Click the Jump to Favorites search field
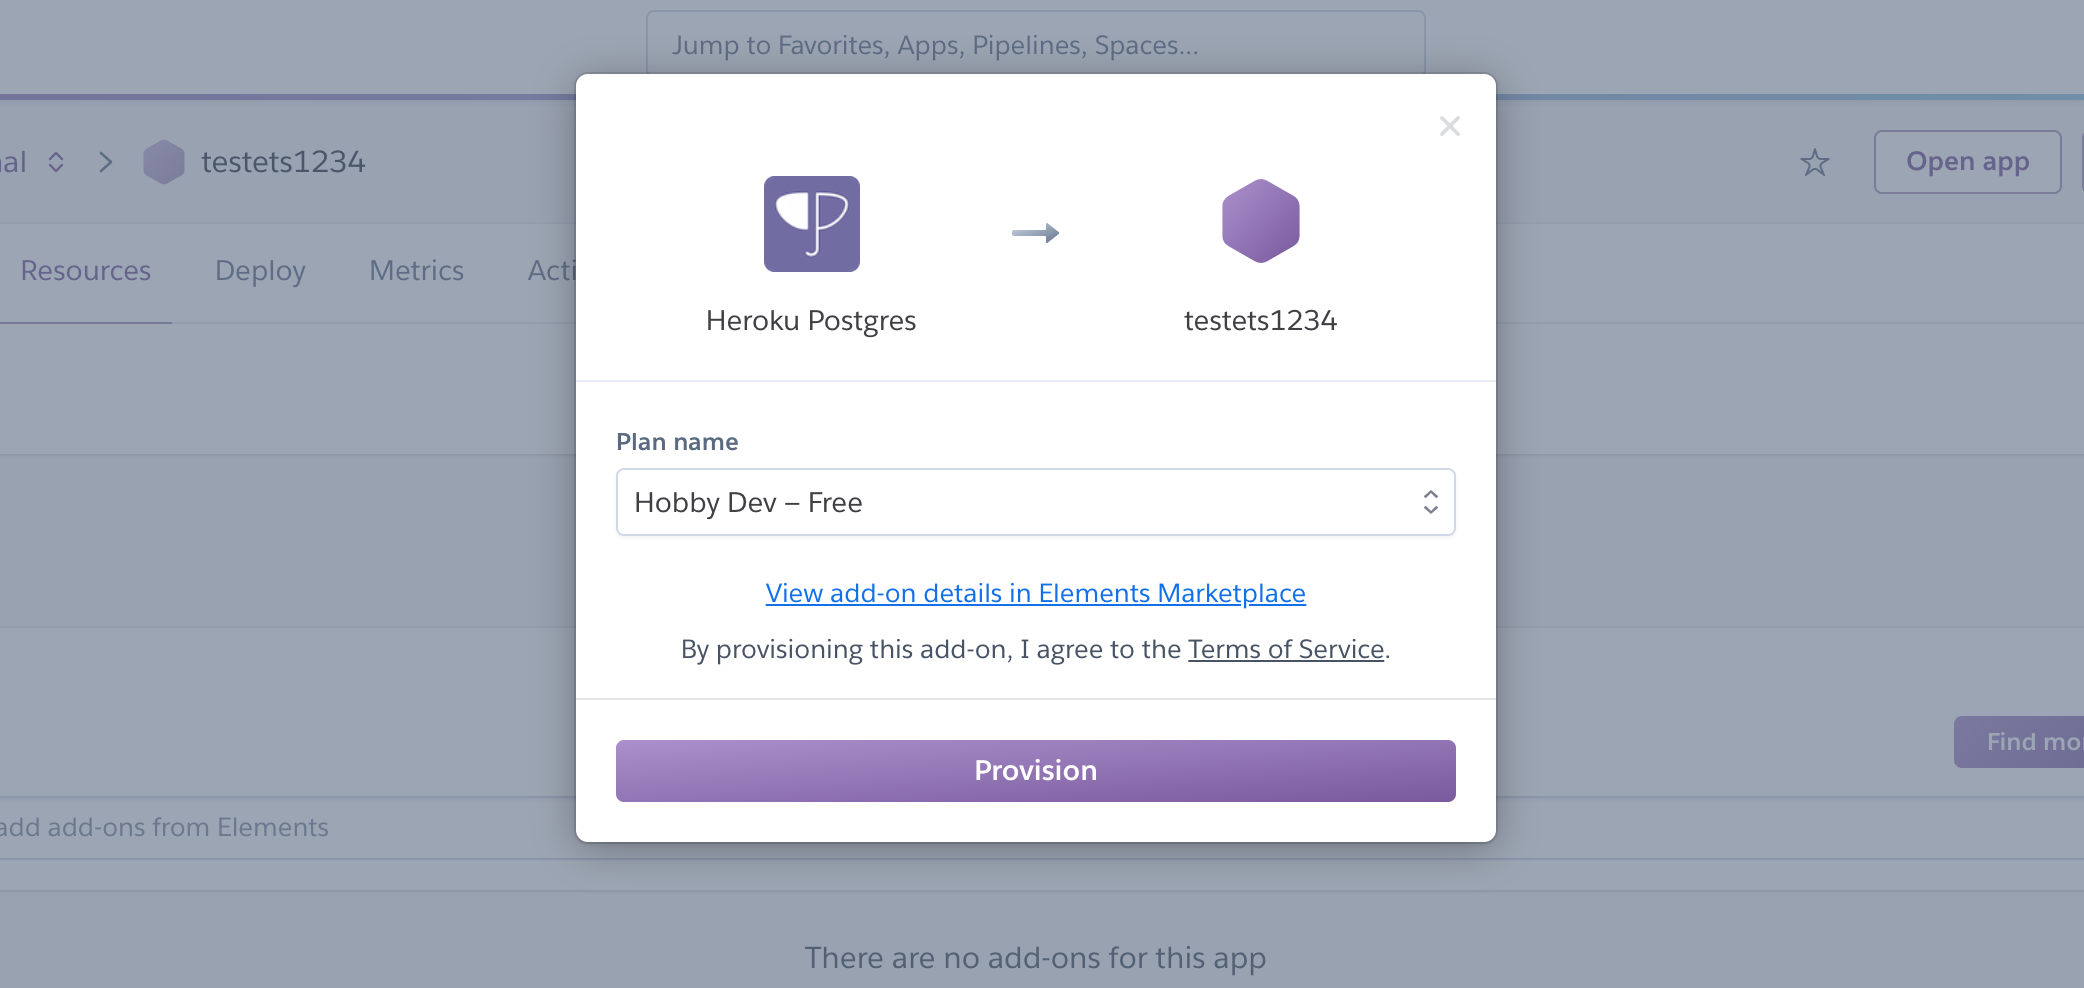 click(1036, 44)
